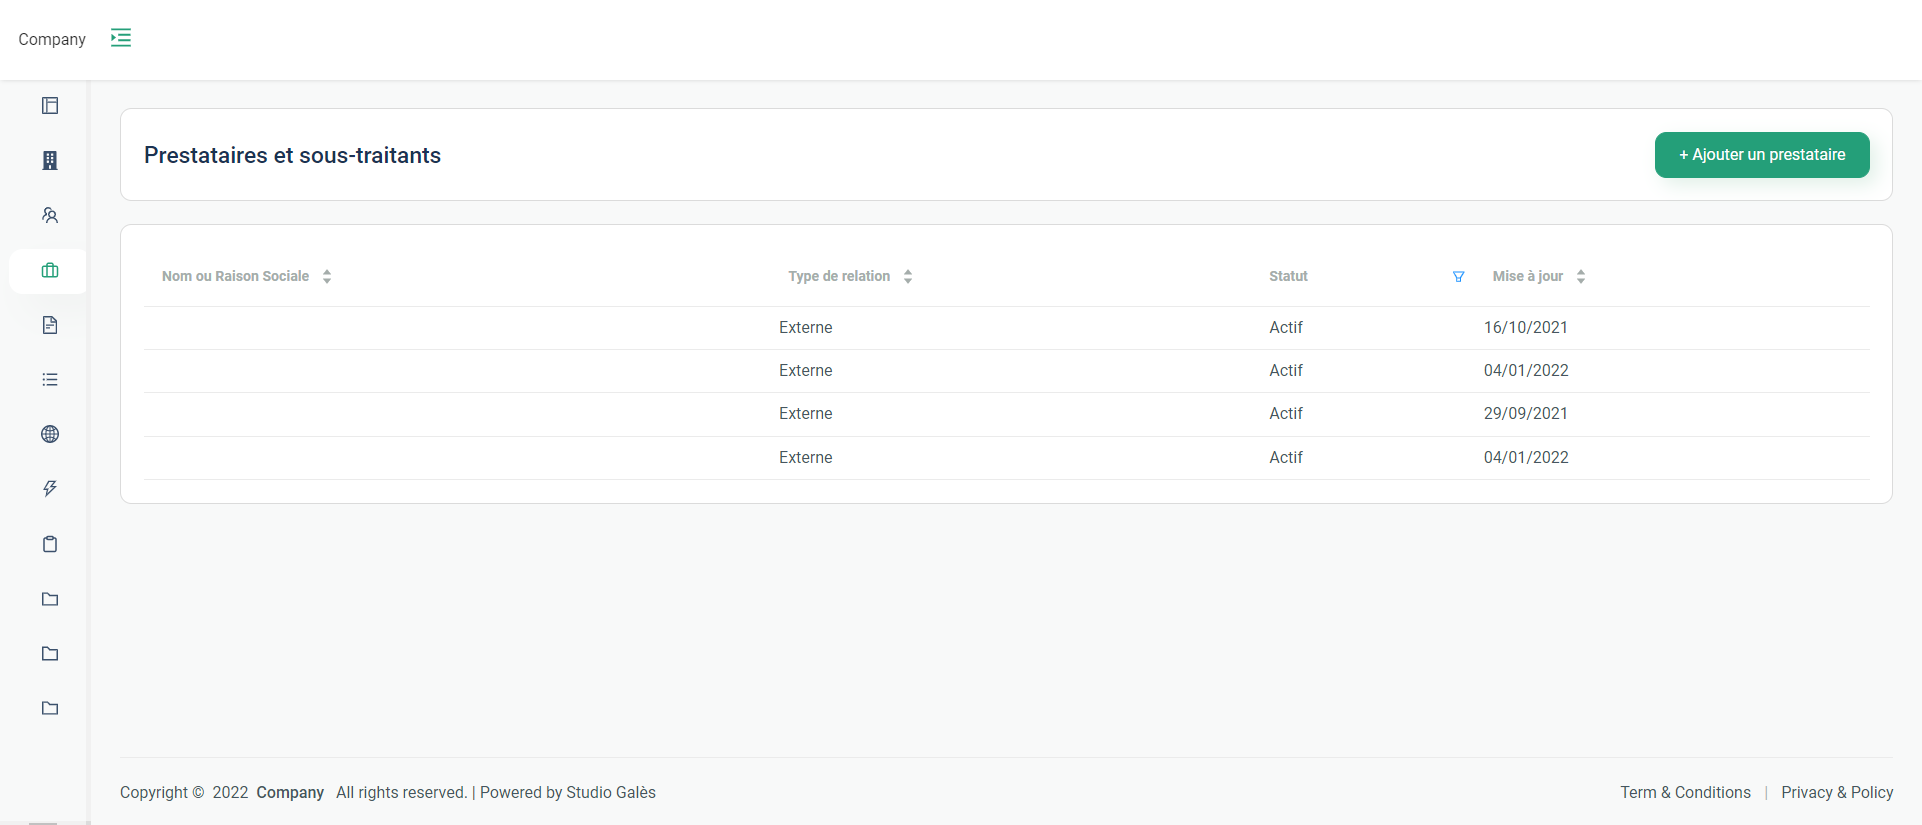Open the Statut column filter
This screenshot has width=1922, height=825.
pyautogui.click(x=1458, y=277)
